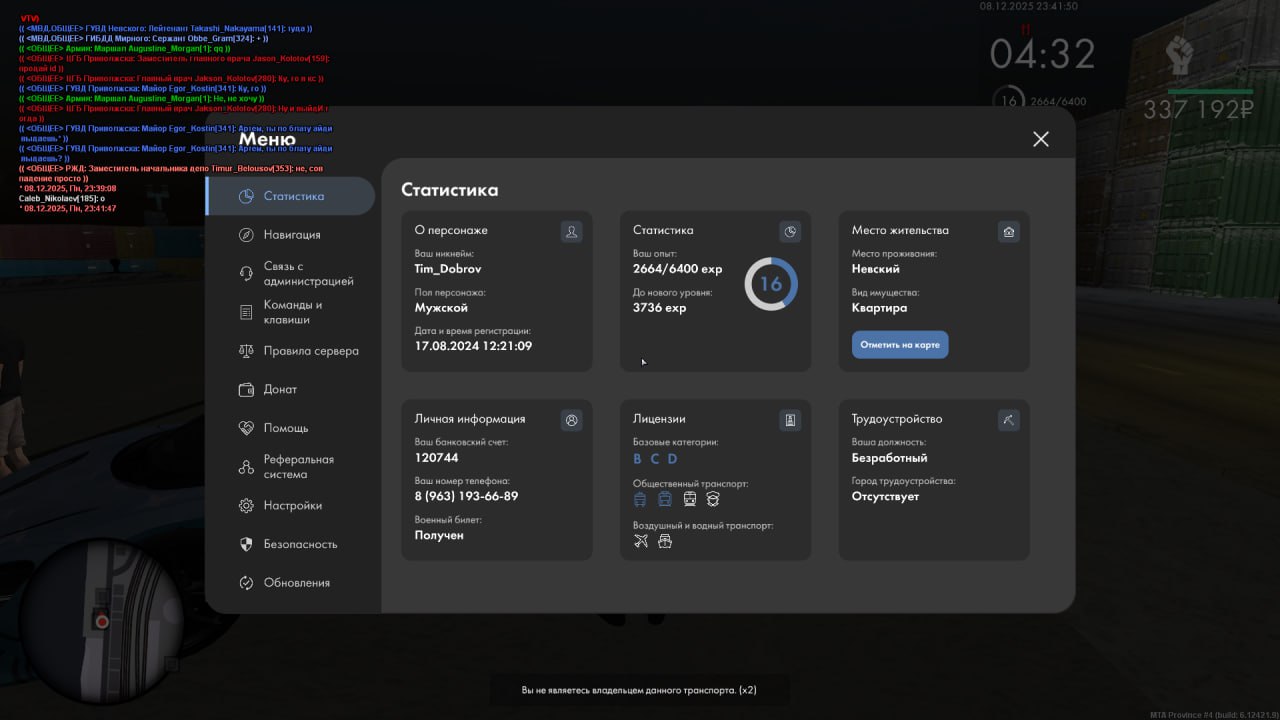
Task: Click the ship license icon
Action: (665, 541)
